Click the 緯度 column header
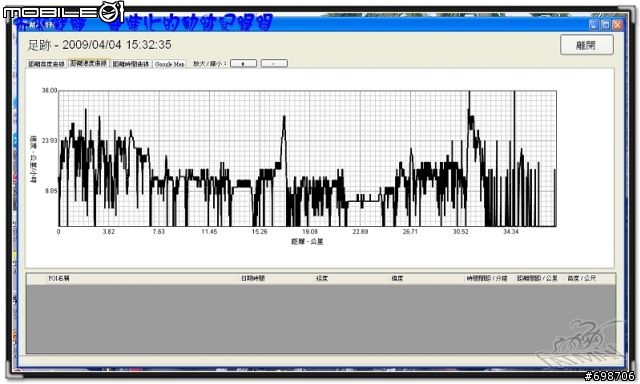 tap(398, 278)
